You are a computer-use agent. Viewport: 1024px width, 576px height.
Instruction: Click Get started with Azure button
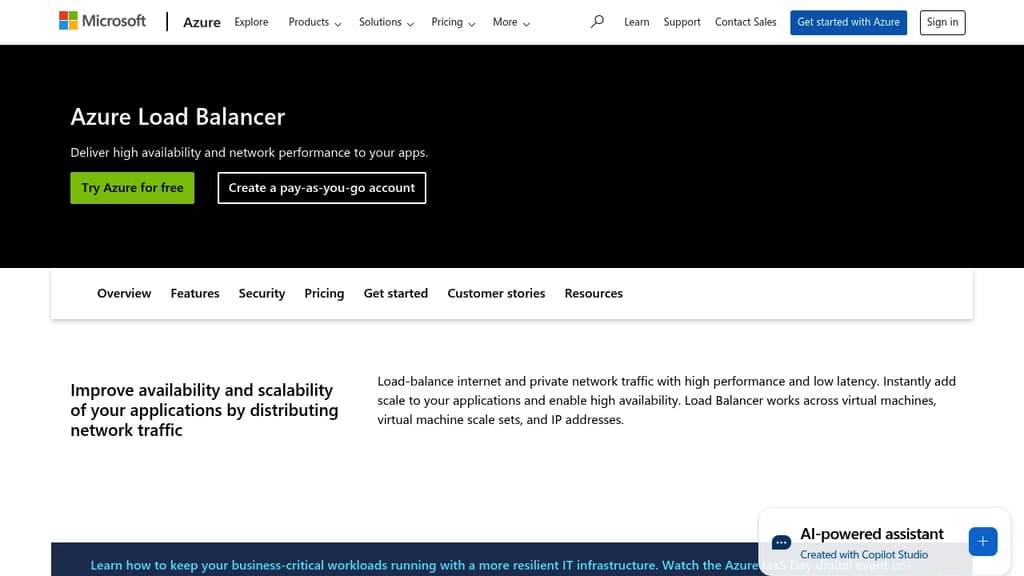(848, 22)
